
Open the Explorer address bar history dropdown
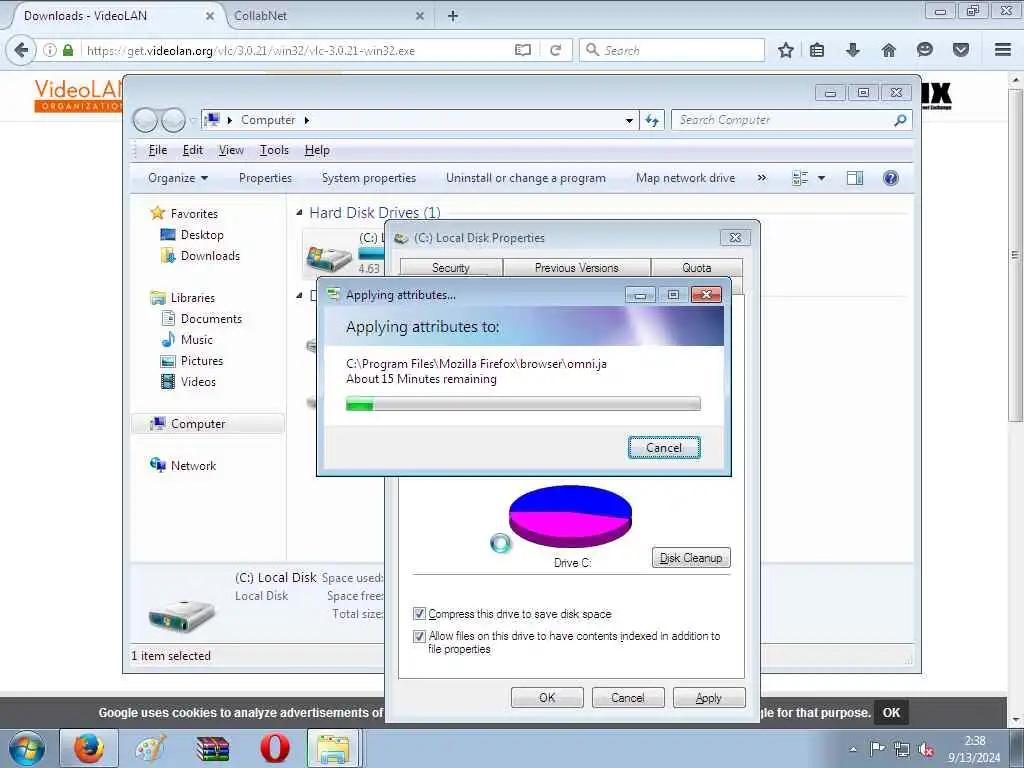pyautogui.click(x=629, y=121)
